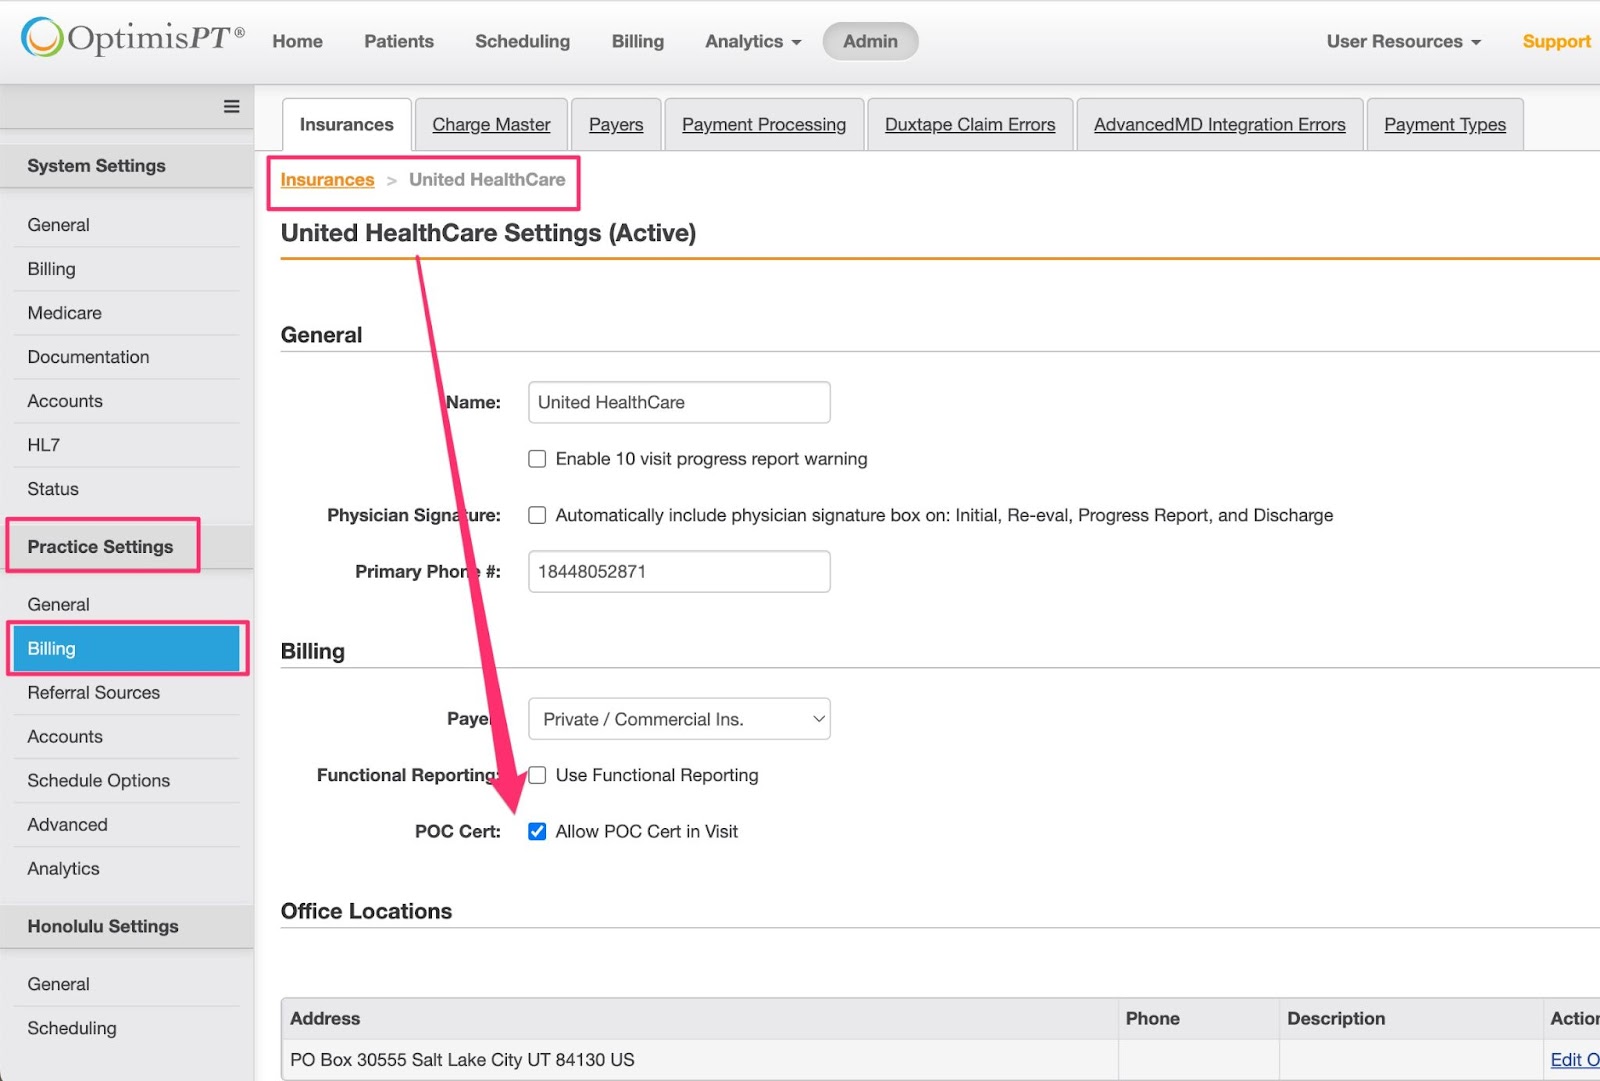Click the Honolulu Settings section header
This screenshot has height=1081, width=1600.
(x=127, y=927)
